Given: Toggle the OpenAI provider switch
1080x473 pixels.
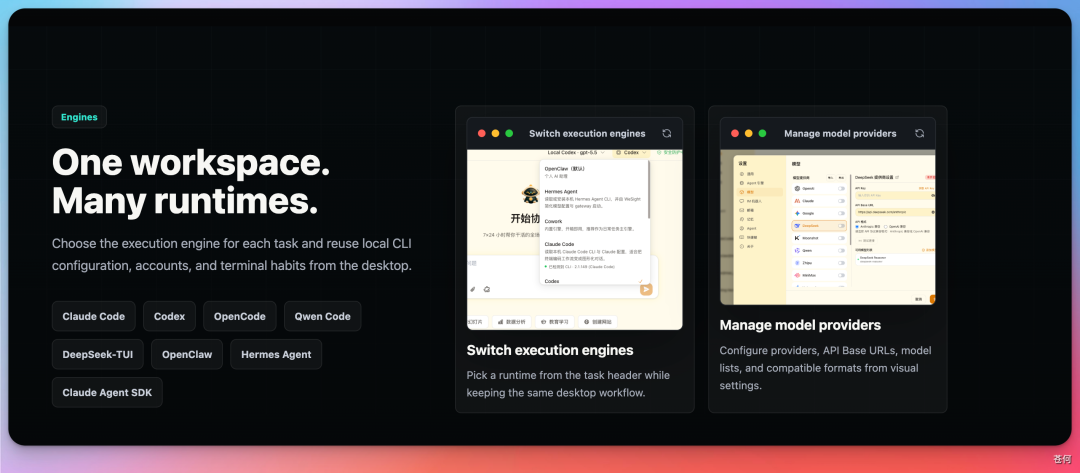Looking at the screenshot, I should click(841, 189).
